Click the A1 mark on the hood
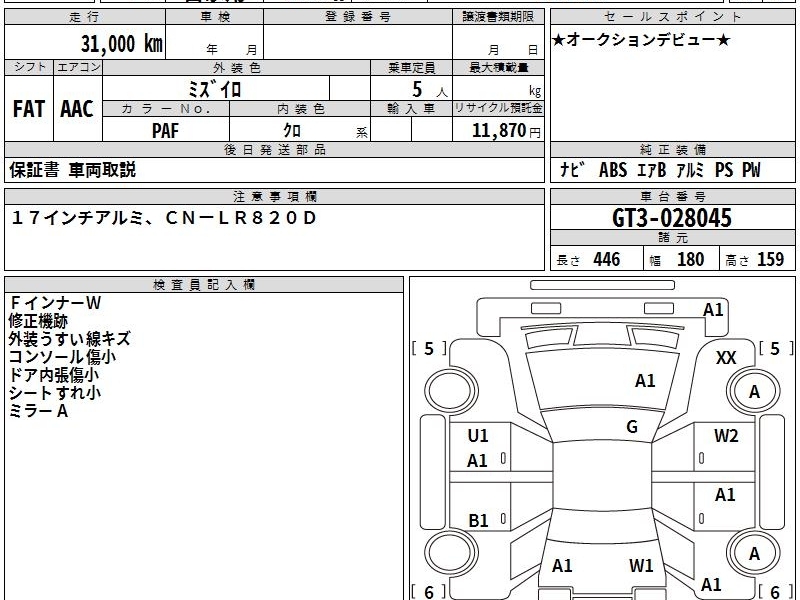Screen dimensions: 800x600 [645, 381]
